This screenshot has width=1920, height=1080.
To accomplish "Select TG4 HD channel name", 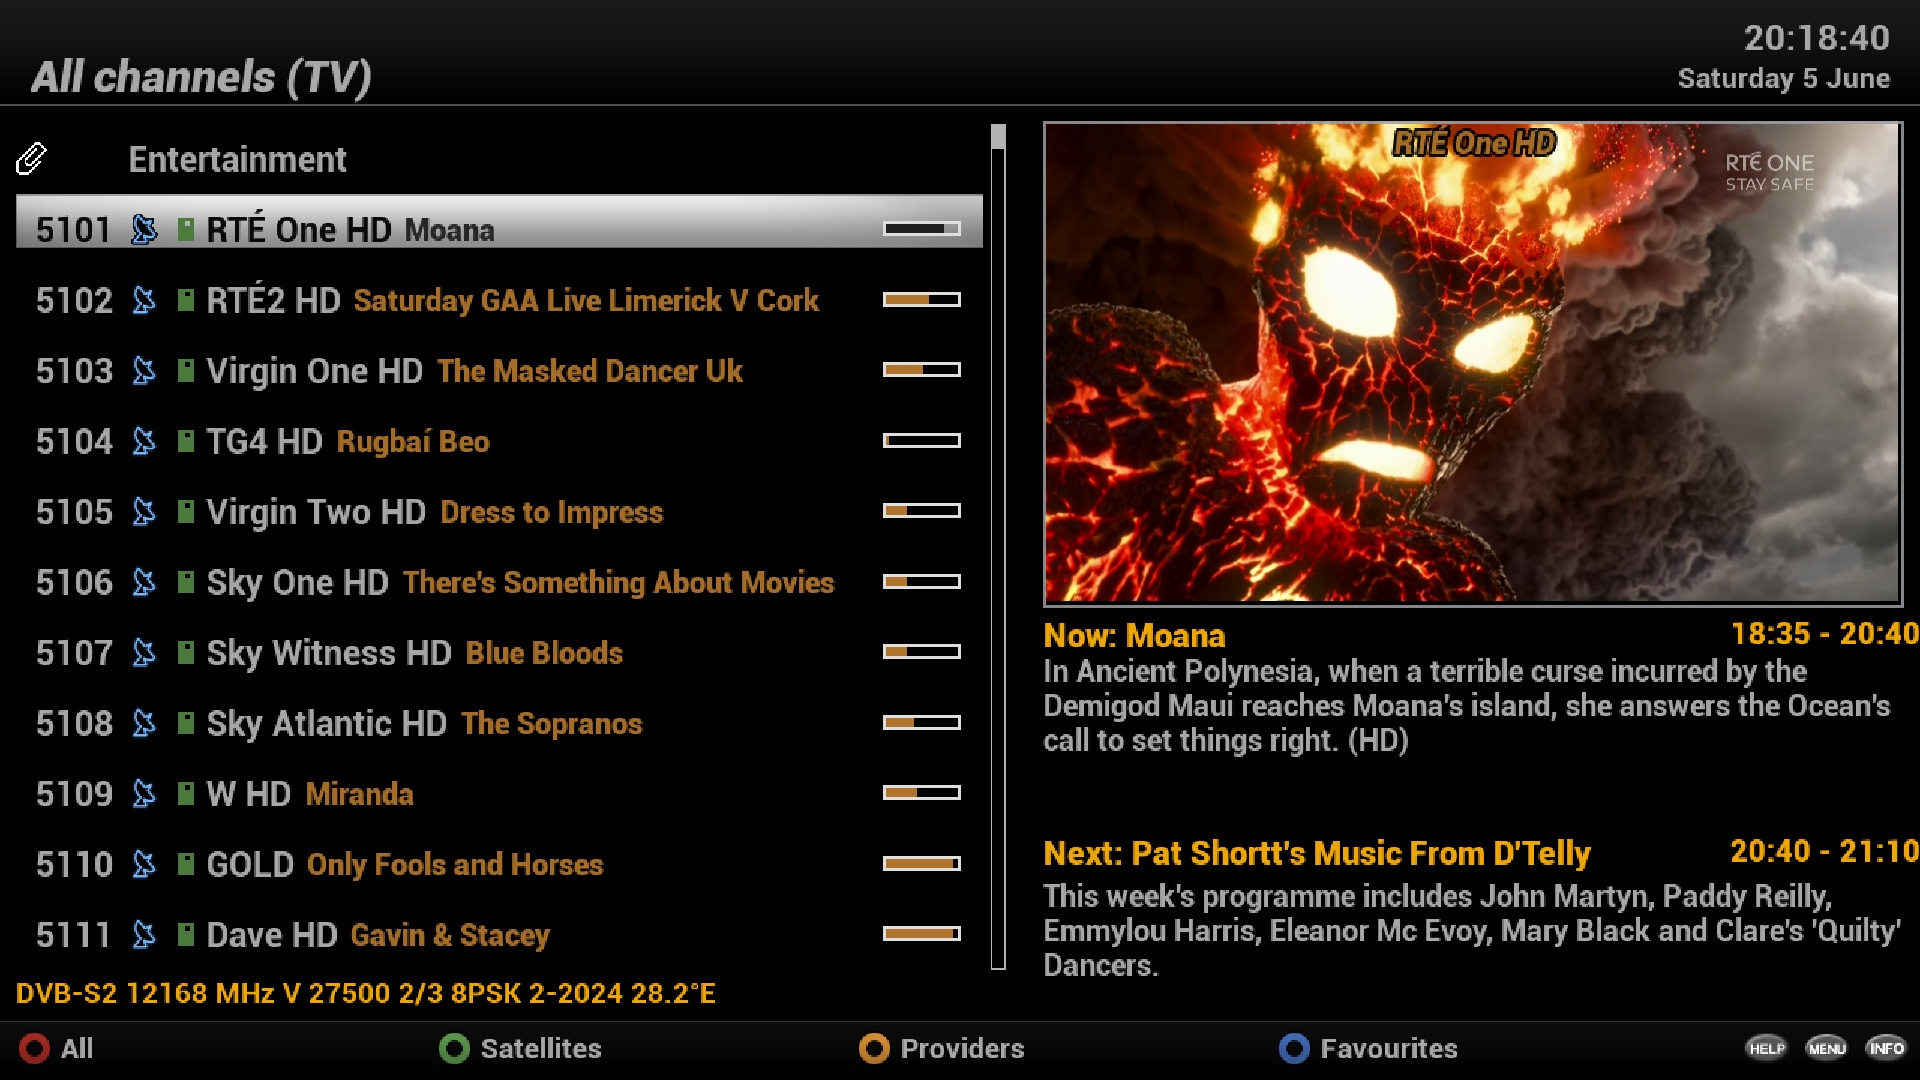I will click(264, 441).
